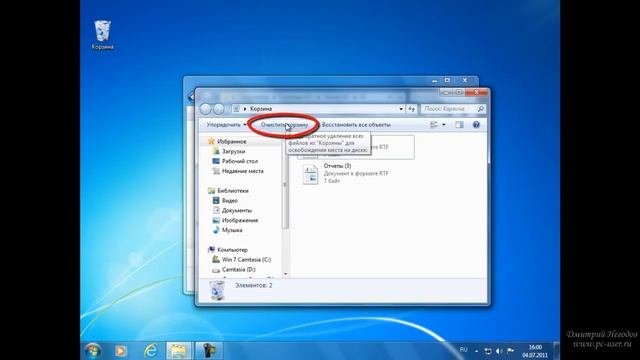Close the Корзина Explorer window
Image resolution: width=640 pixels, height=360 pixels.
[476, 93]
